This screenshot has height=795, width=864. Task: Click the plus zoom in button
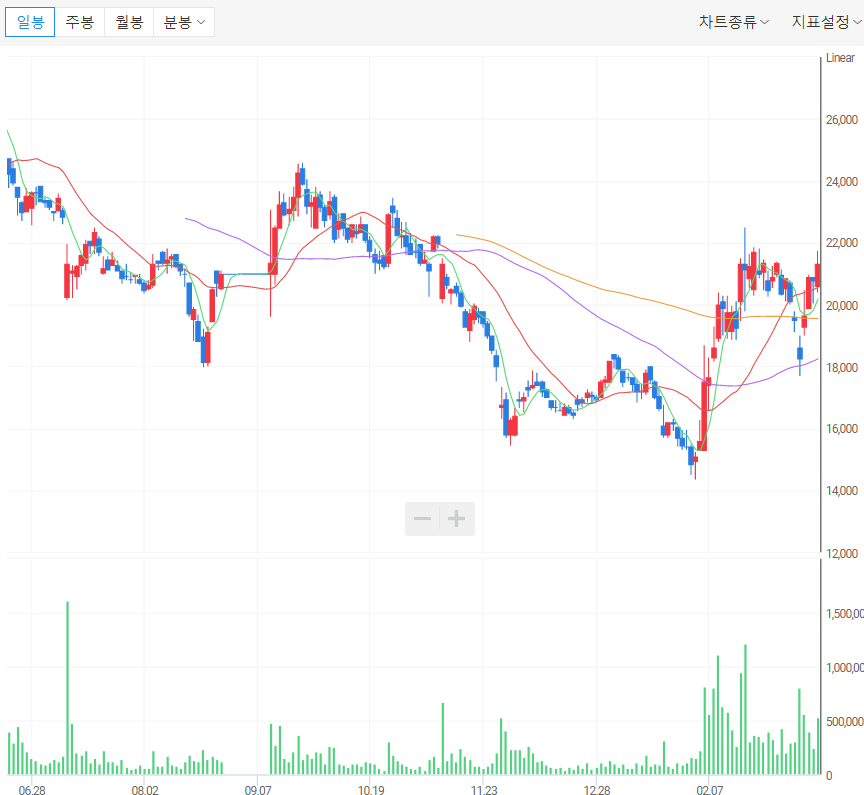coord(456,518)
